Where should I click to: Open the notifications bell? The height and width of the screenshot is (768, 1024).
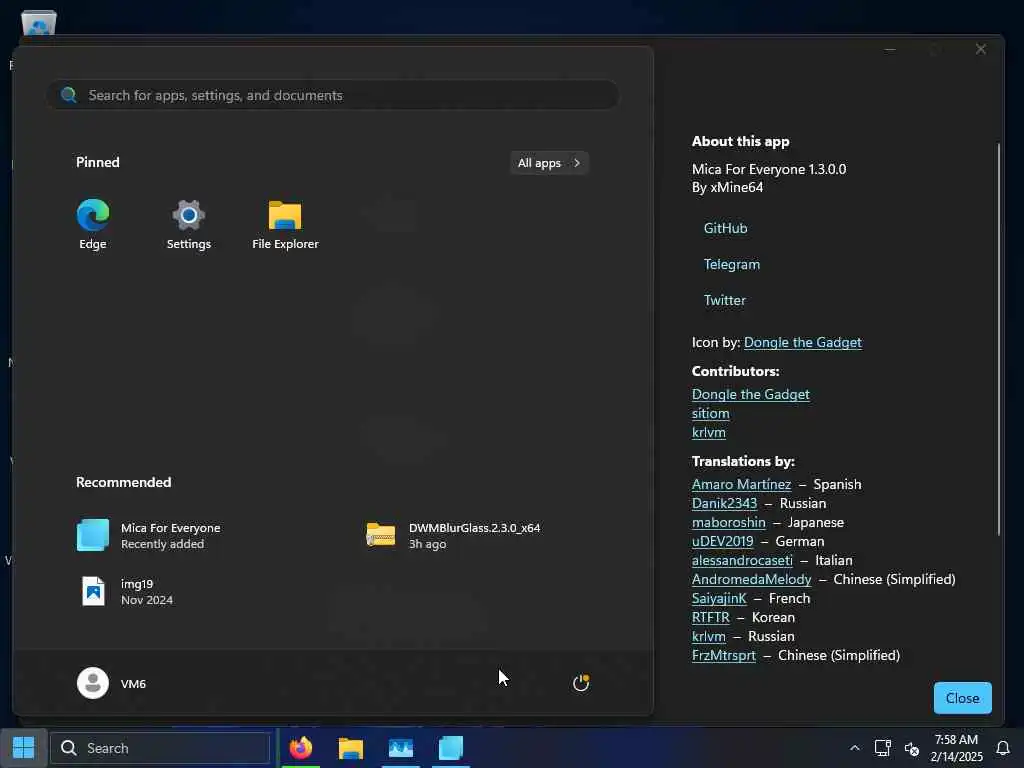pos(1003,748)
